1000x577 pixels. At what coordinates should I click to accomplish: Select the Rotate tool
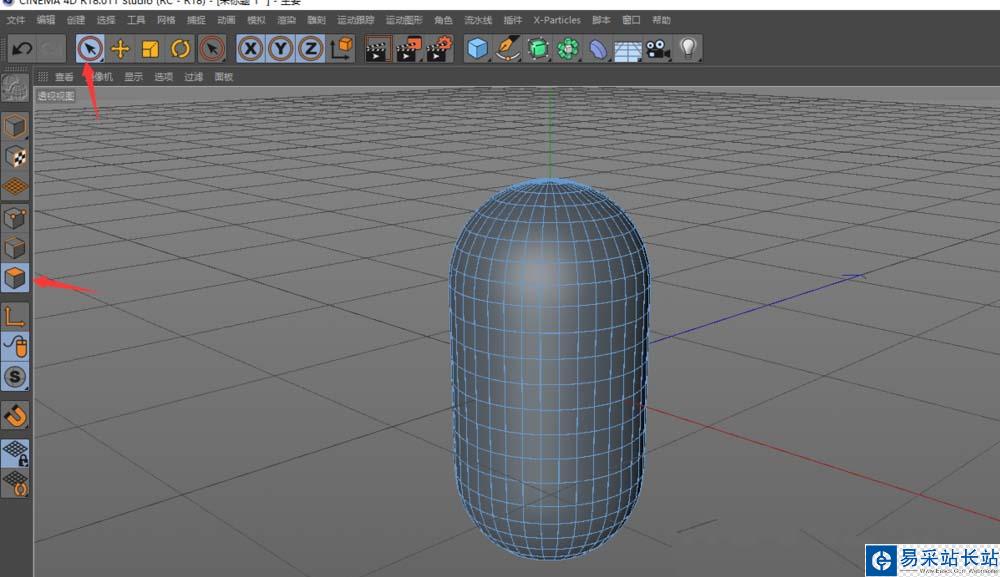tap(180, 48)
